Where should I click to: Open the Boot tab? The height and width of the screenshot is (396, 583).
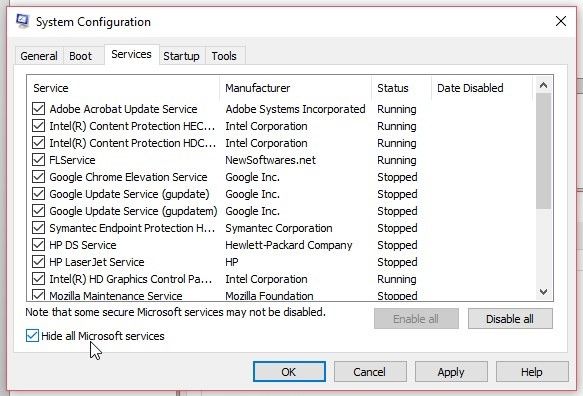tap(80, 56)
